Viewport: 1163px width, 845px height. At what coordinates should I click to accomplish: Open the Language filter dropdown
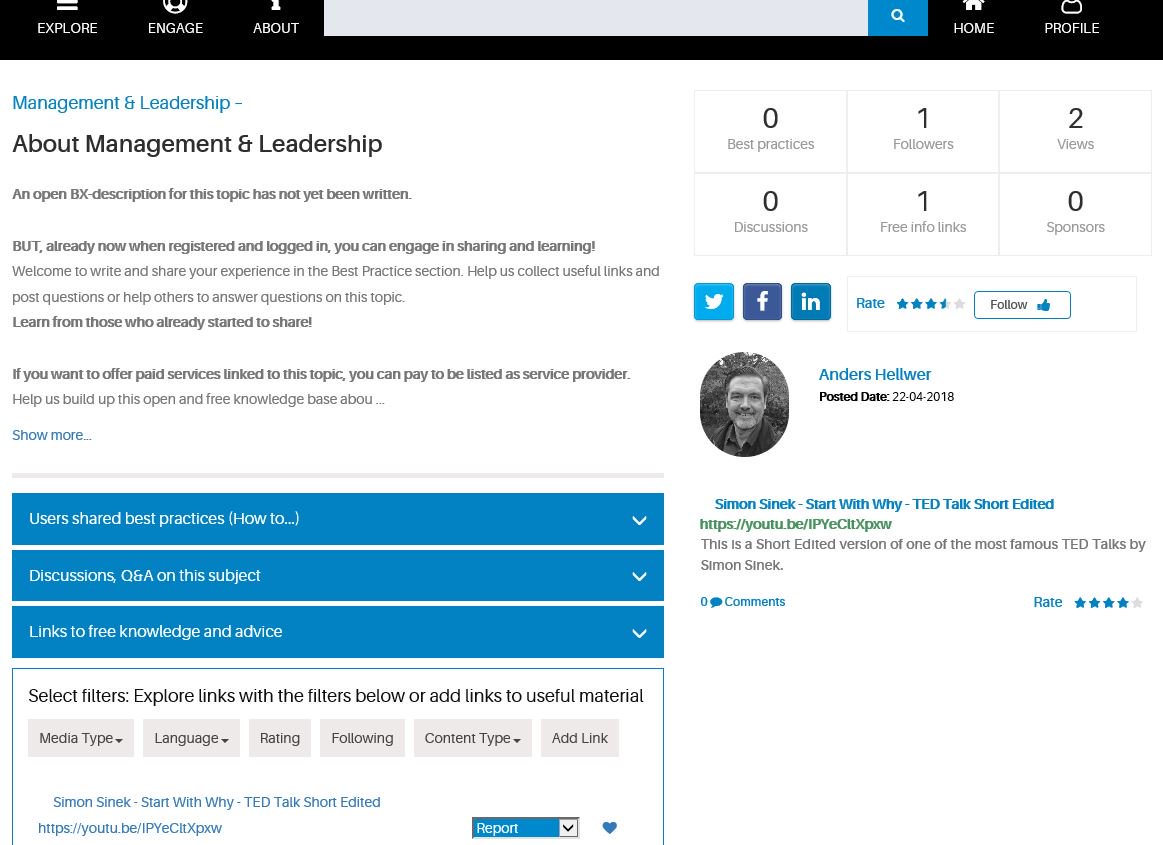pos(191,738)
